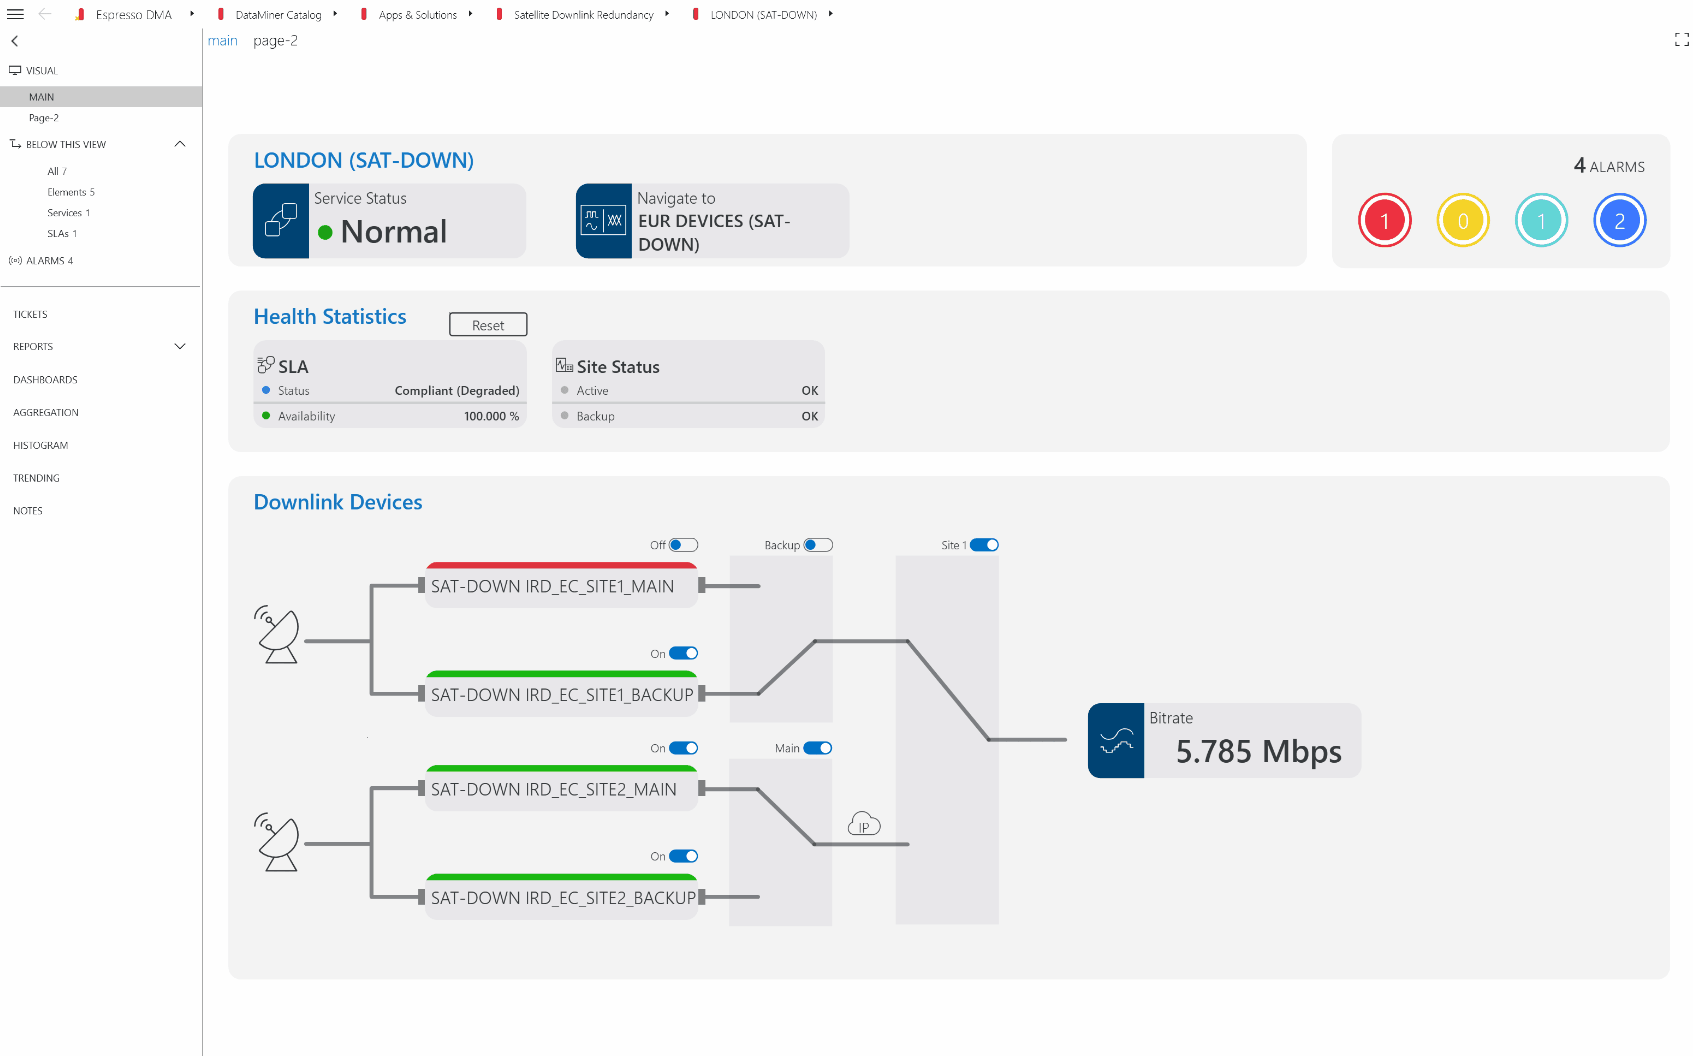Toggle the On switch for SITE2_MAIN

pos(684,748)
